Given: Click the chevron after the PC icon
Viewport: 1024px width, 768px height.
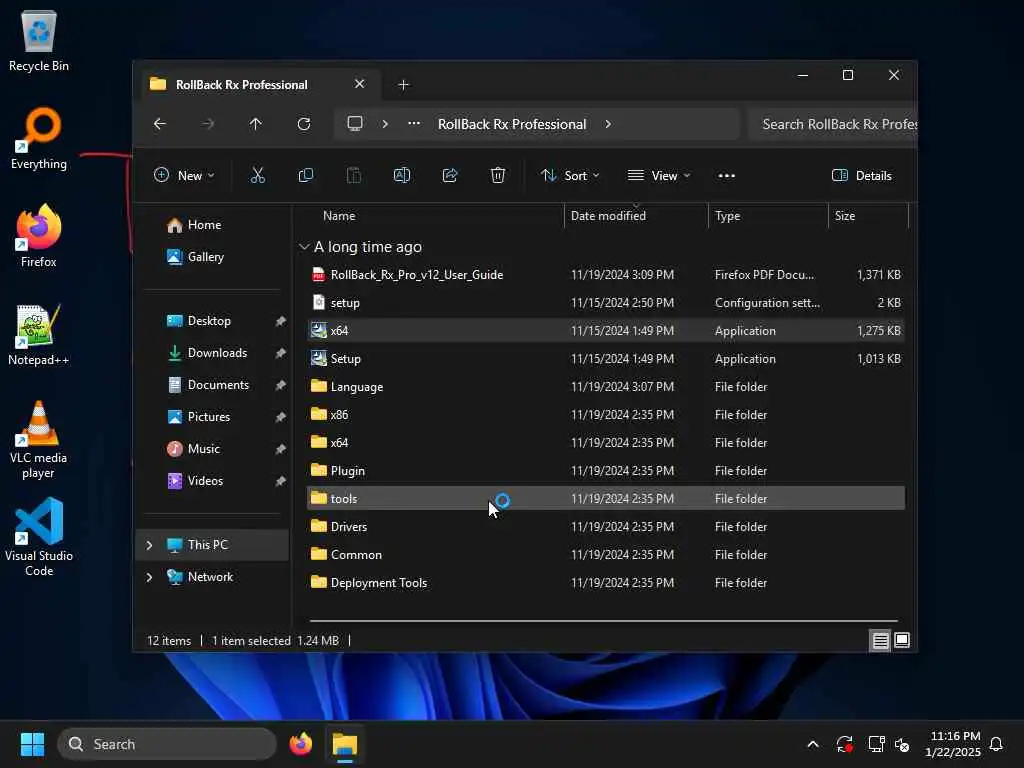Looking at the screenshot, I should click(x=385, y=124).
